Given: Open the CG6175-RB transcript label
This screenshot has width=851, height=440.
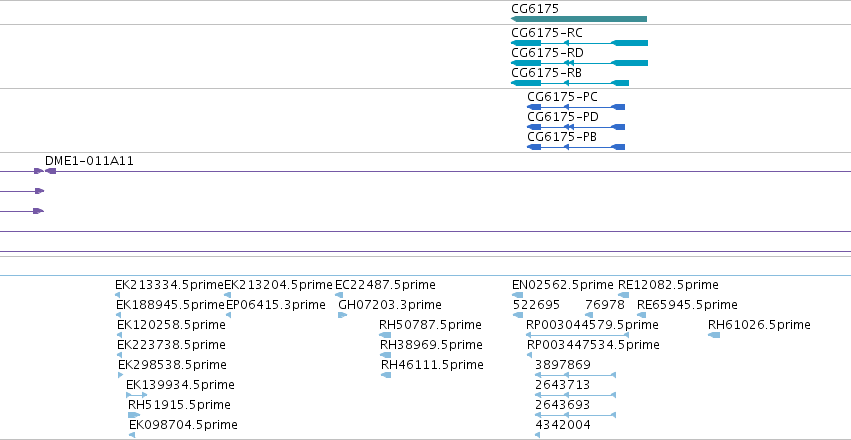Looking at the screenshot, I should 547,73.
